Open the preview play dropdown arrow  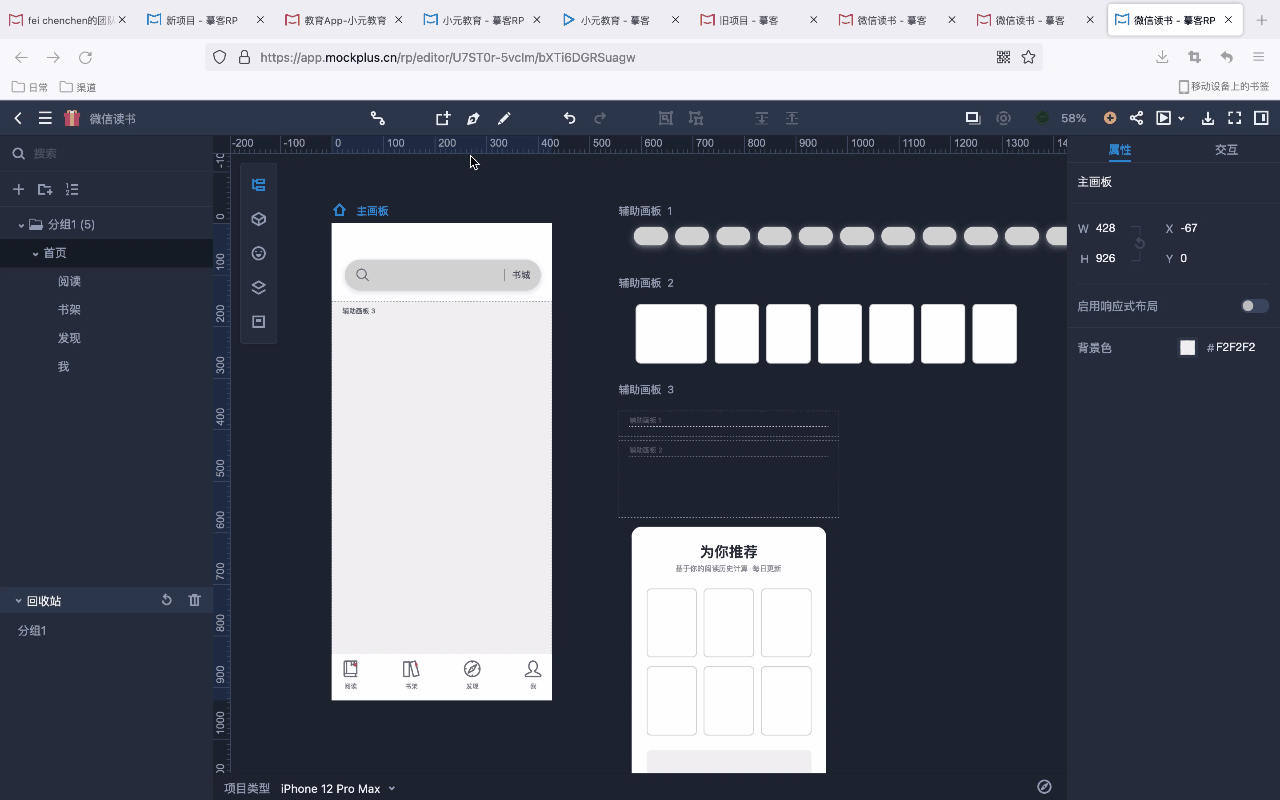(1181, 118)
